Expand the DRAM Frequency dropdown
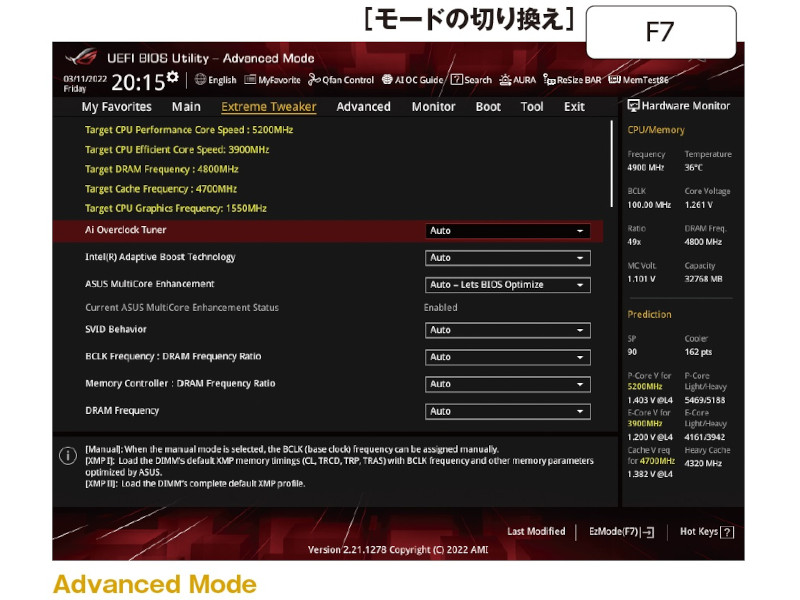 coord(508,411)
